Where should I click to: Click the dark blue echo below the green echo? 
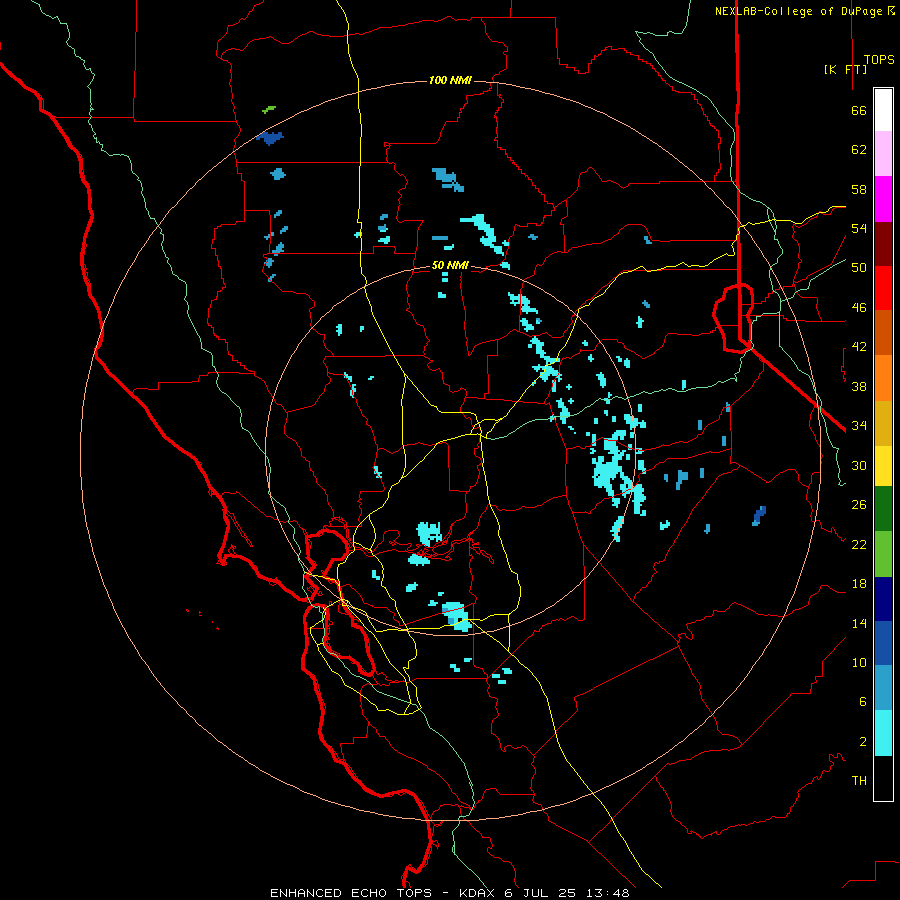(x=270, y=138)
